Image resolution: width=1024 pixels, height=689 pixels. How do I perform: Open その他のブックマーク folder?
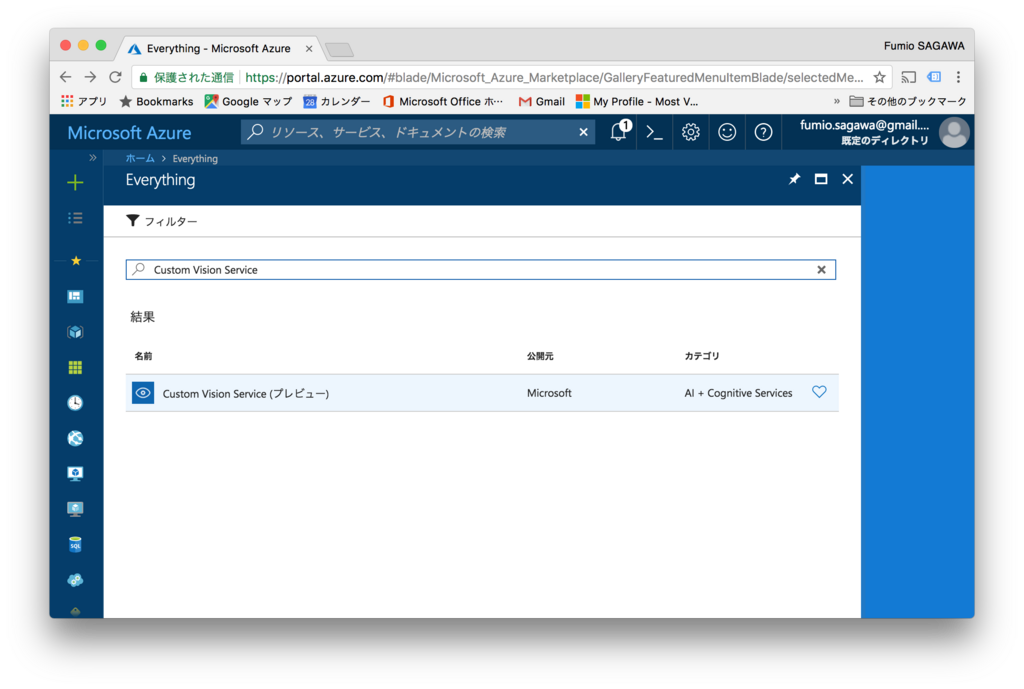coord(908,101)
